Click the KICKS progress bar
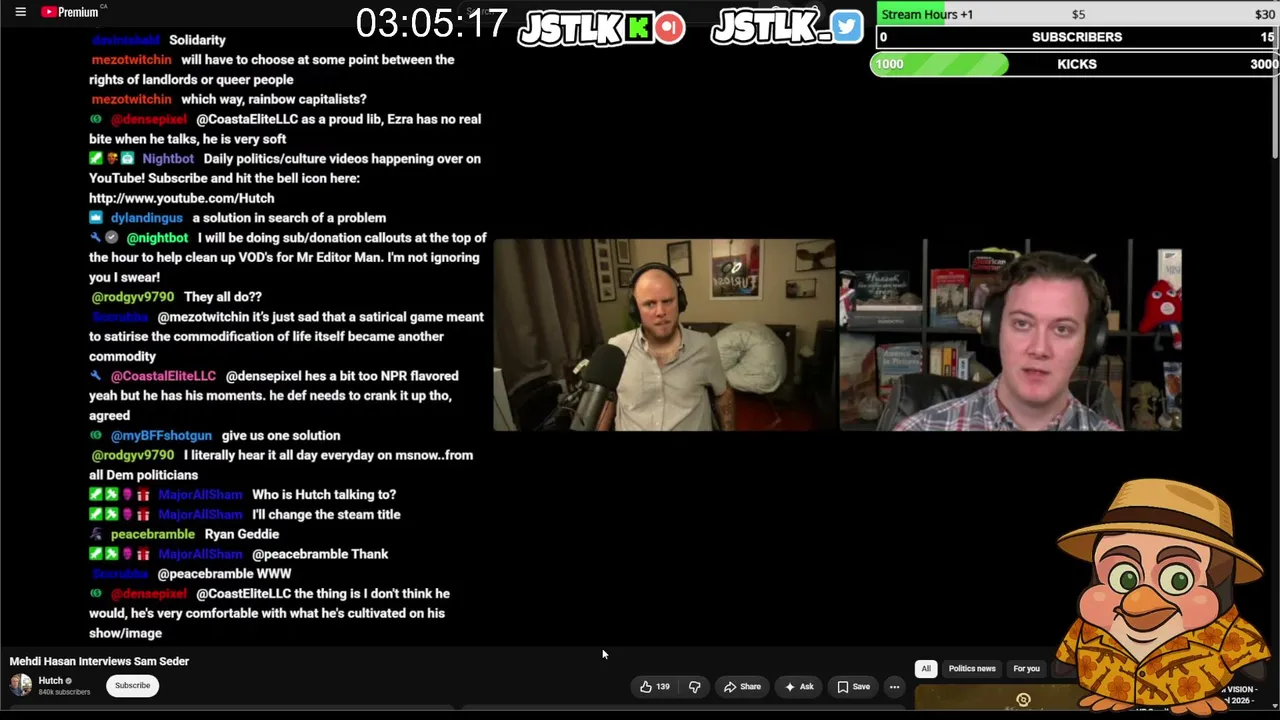The height and width of the screenshot is (720, 1280). 1075,64
